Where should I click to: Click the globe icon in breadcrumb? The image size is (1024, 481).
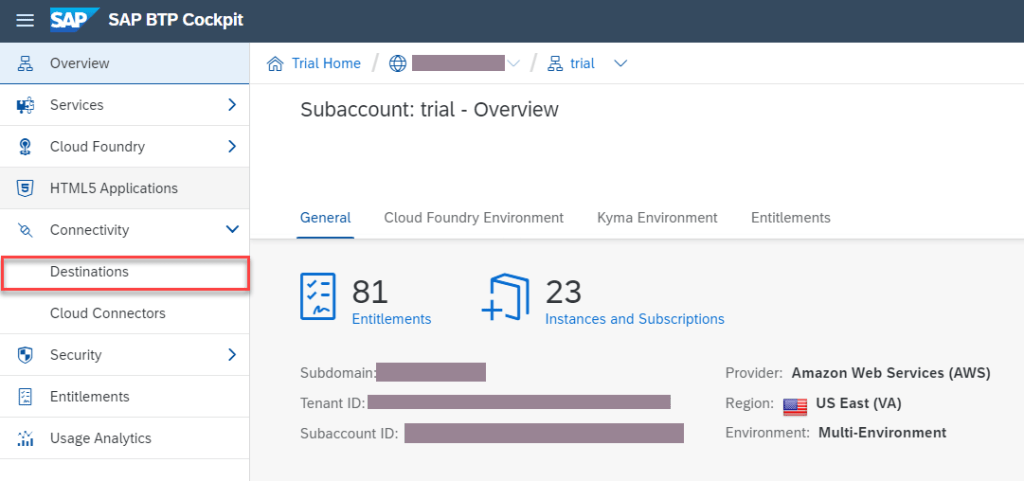398,64
